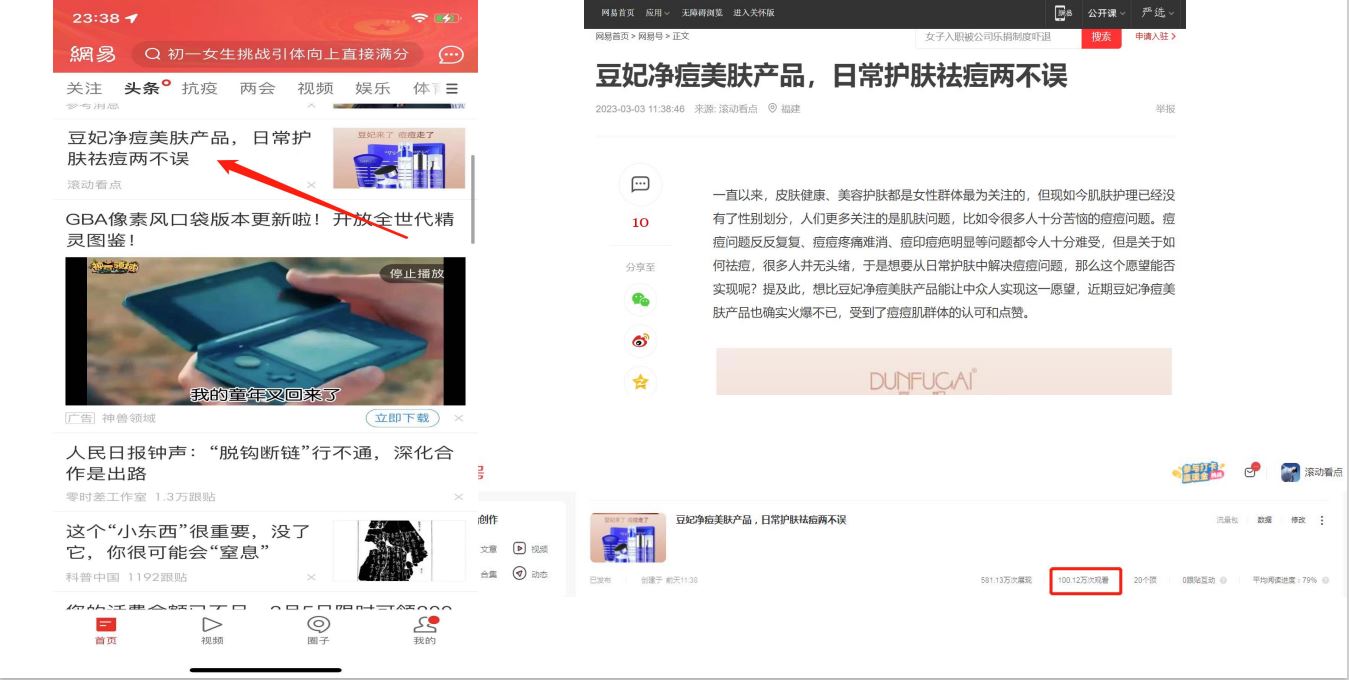
Task: Switch to the 抗疫 tab
Action: coord(201,89)
